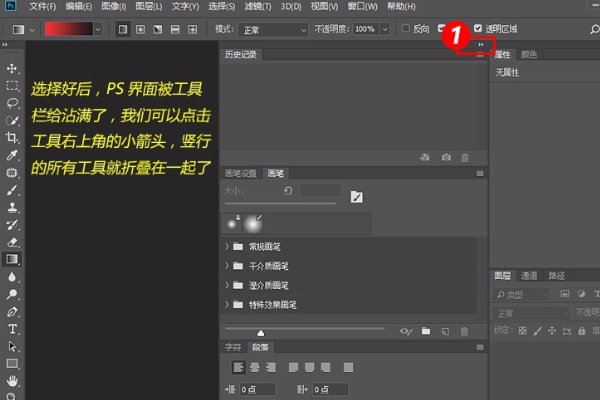The width and height of the screenshot is (600, 400).
Task: Create new snapshot in History panel
Action: point(446,157)
